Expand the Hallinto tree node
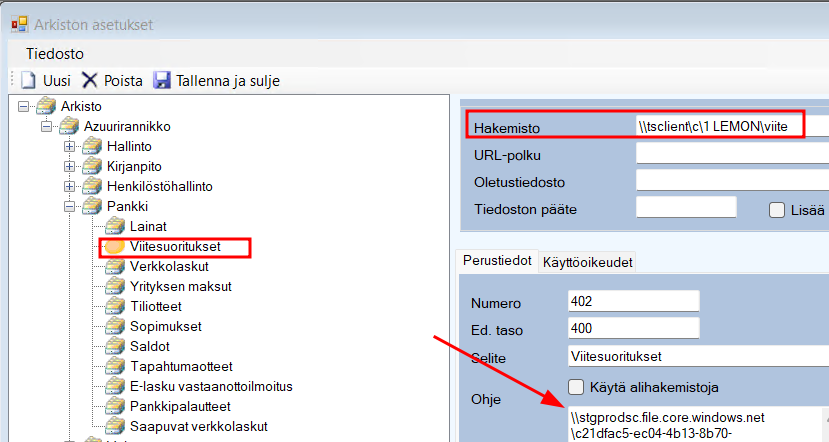The image size is (829, 442). tap(70, 146)
